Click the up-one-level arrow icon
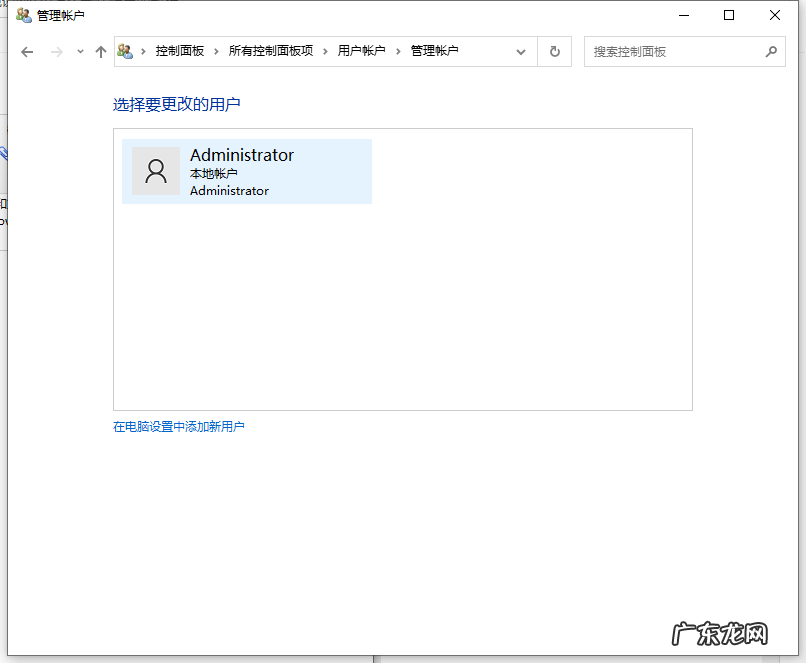 point(100,51)
